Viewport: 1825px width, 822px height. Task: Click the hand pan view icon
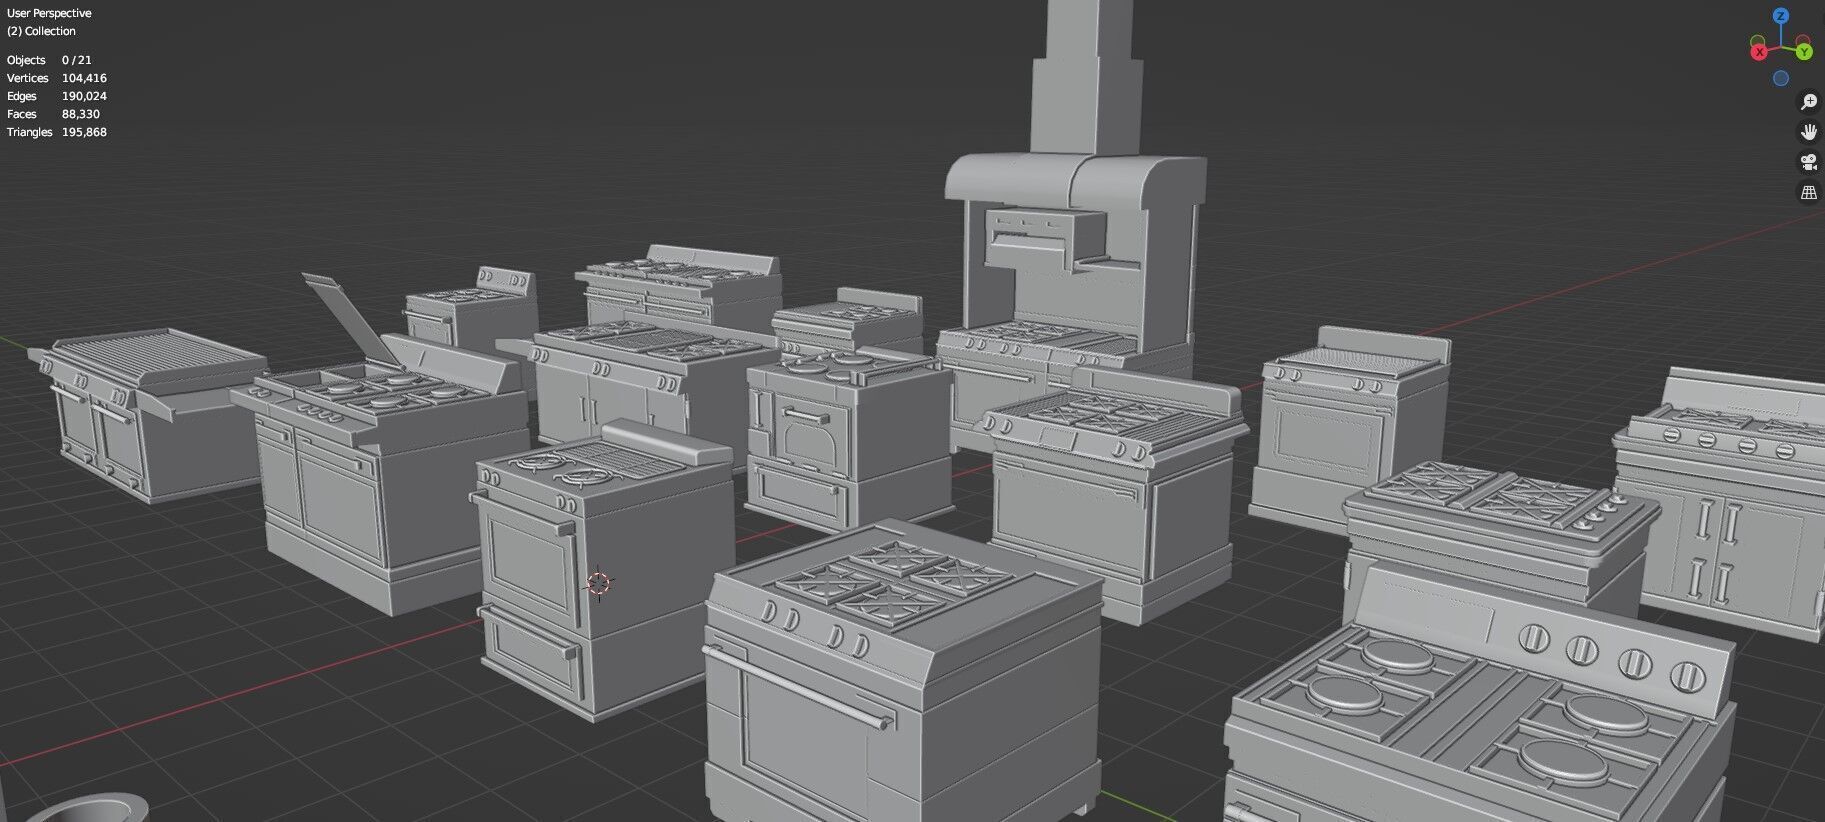coord(1808,132)
